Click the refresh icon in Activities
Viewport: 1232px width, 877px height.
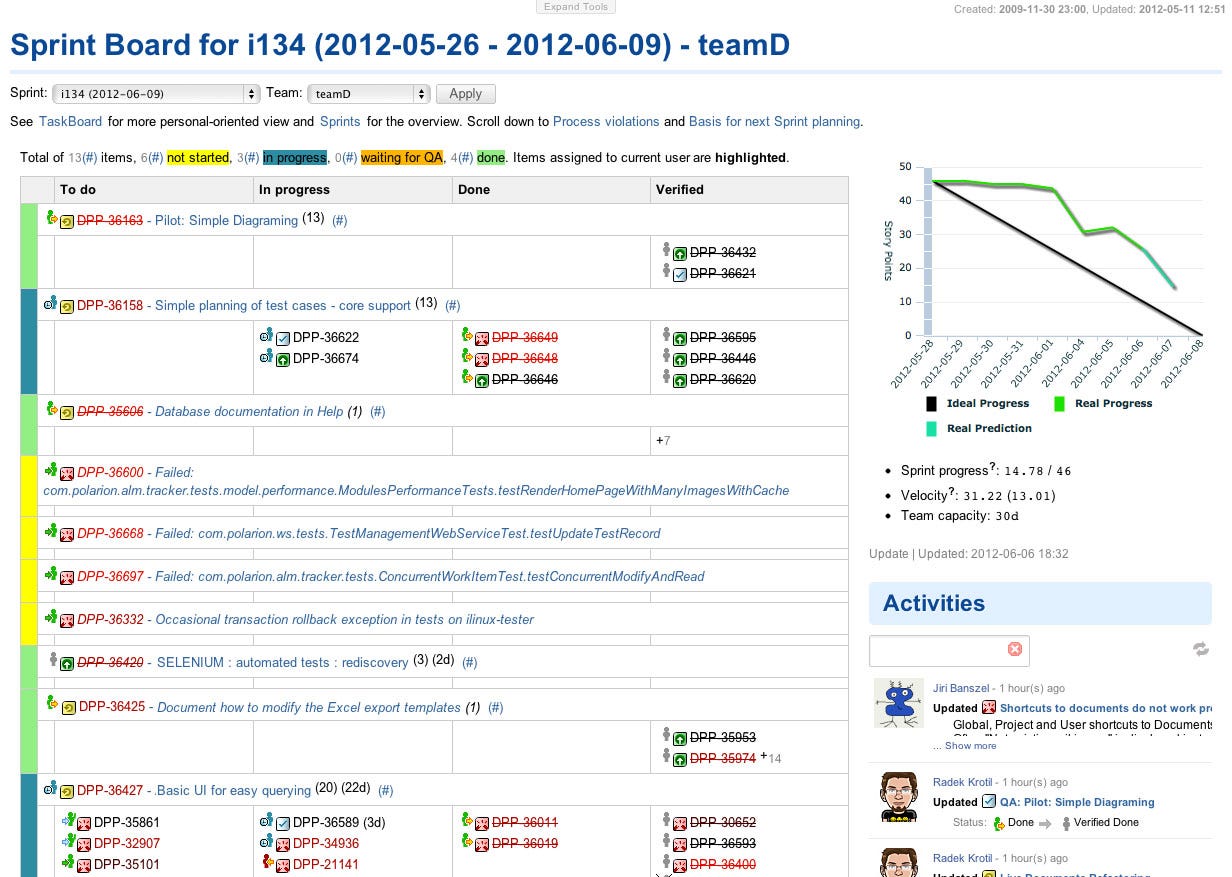pyautogui.click(x=1201, y=650)
